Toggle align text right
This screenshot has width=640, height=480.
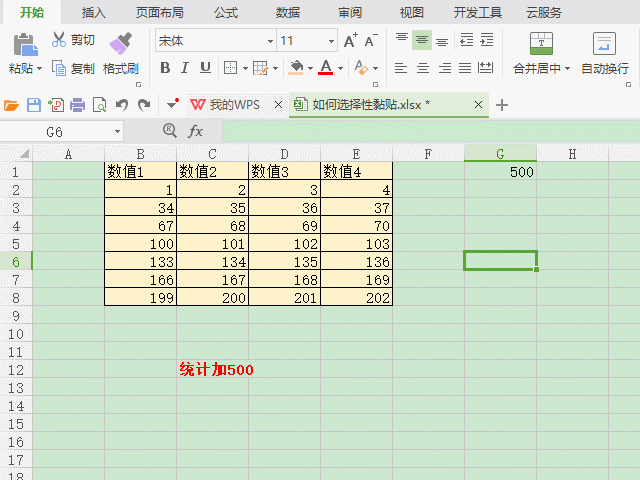pyautogui.click(x=444, y=68)
